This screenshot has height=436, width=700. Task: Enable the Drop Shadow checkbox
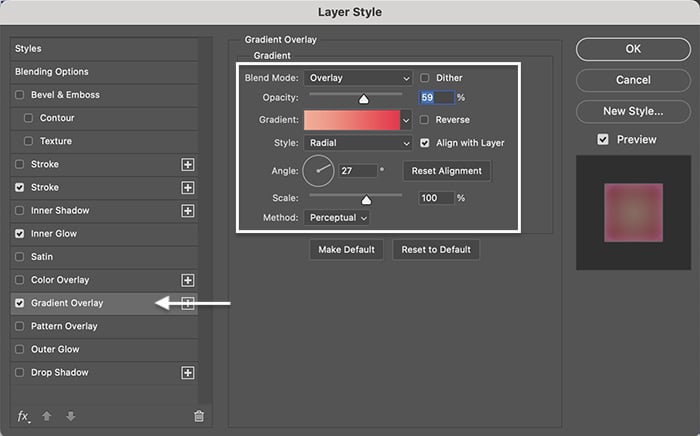(x=20, y=372)
